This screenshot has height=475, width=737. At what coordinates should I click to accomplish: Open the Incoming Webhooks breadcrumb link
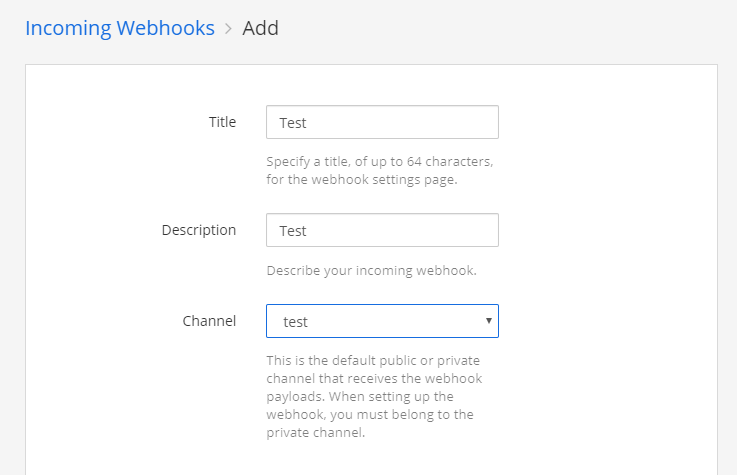[120, 28]
